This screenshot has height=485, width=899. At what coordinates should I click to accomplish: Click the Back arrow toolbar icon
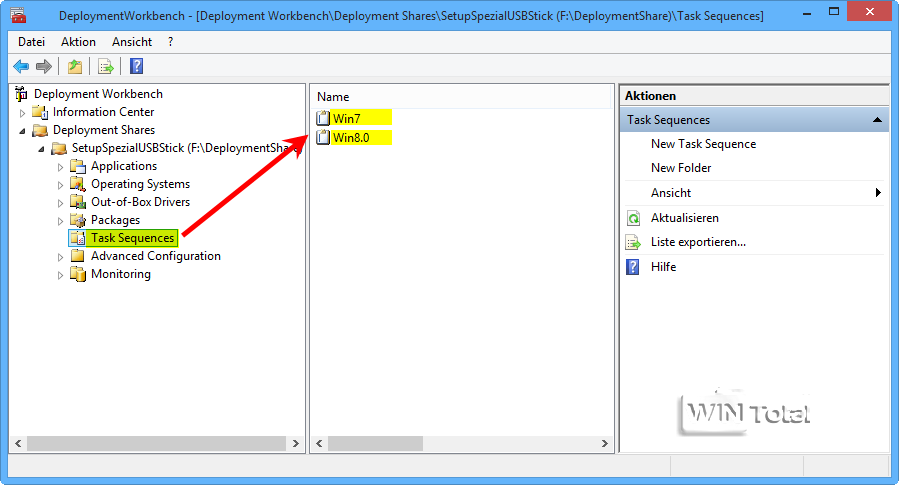(21, 67)
